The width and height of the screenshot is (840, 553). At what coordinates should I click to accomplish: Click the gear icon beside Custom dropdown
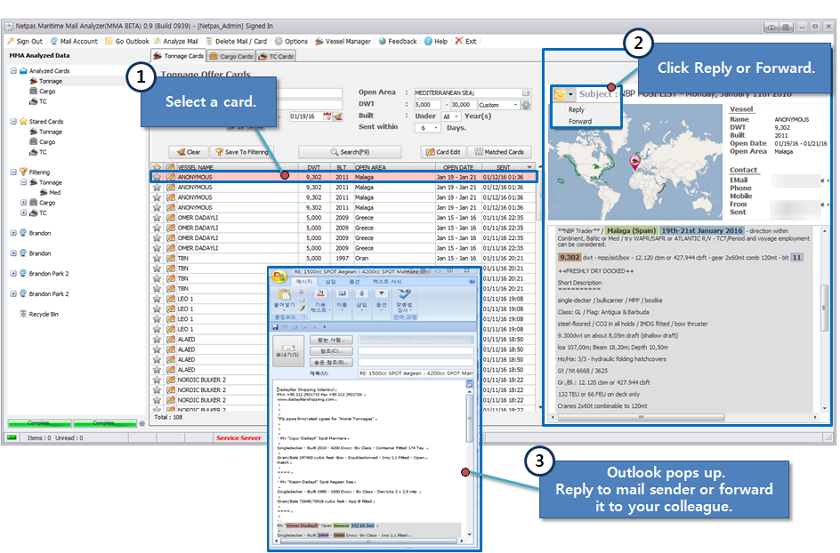point(526,105)
